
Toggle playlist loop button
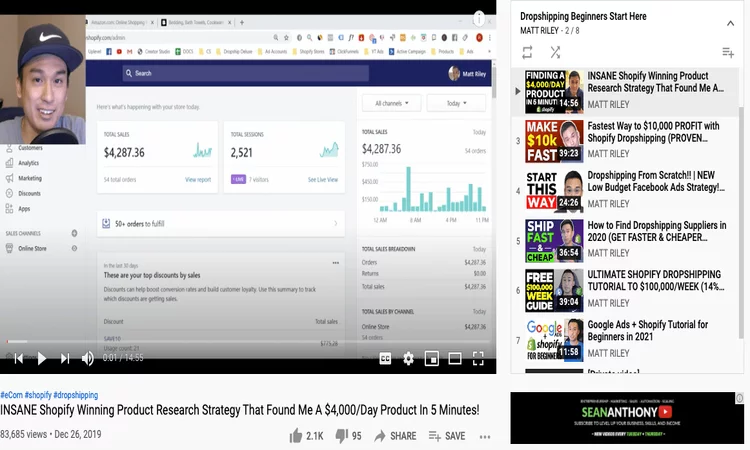pyautogui.click(x=527, y=52)
